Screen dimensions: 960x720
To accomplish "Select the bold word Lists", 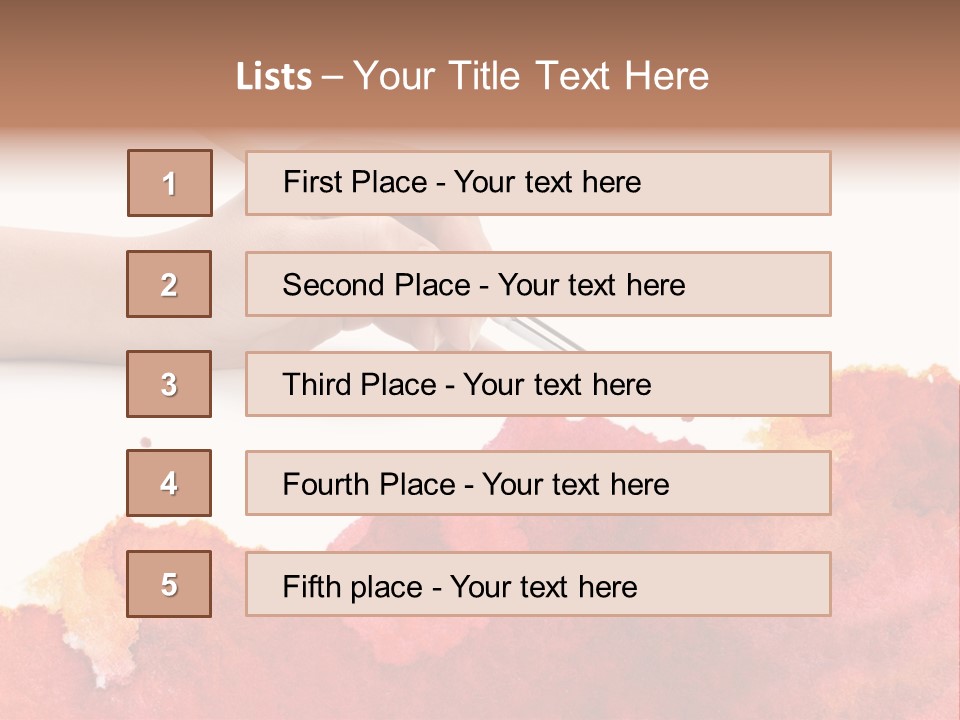I will (273, 76).
